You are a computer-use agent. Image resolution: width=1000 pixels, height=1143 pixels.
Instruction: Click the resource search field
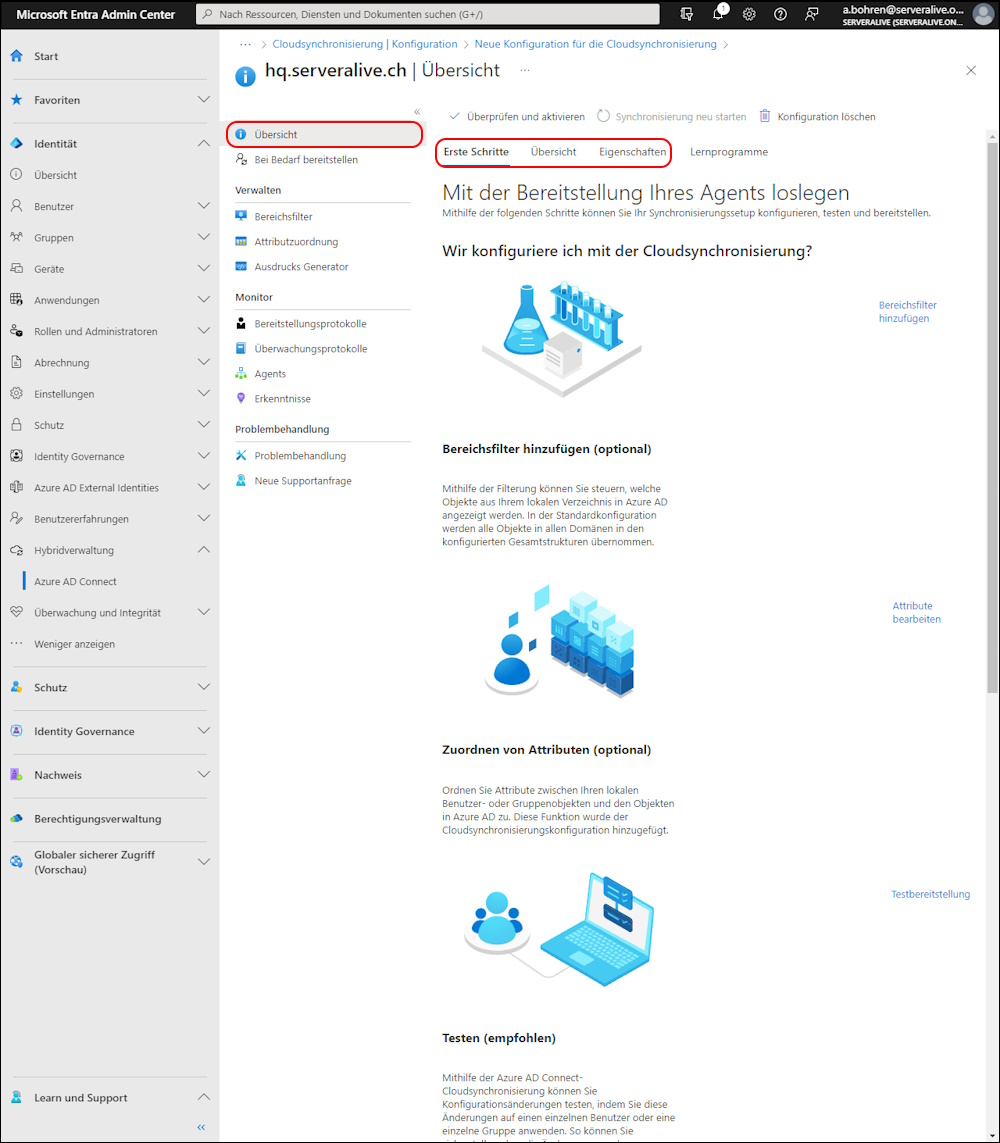click(428, 14)
